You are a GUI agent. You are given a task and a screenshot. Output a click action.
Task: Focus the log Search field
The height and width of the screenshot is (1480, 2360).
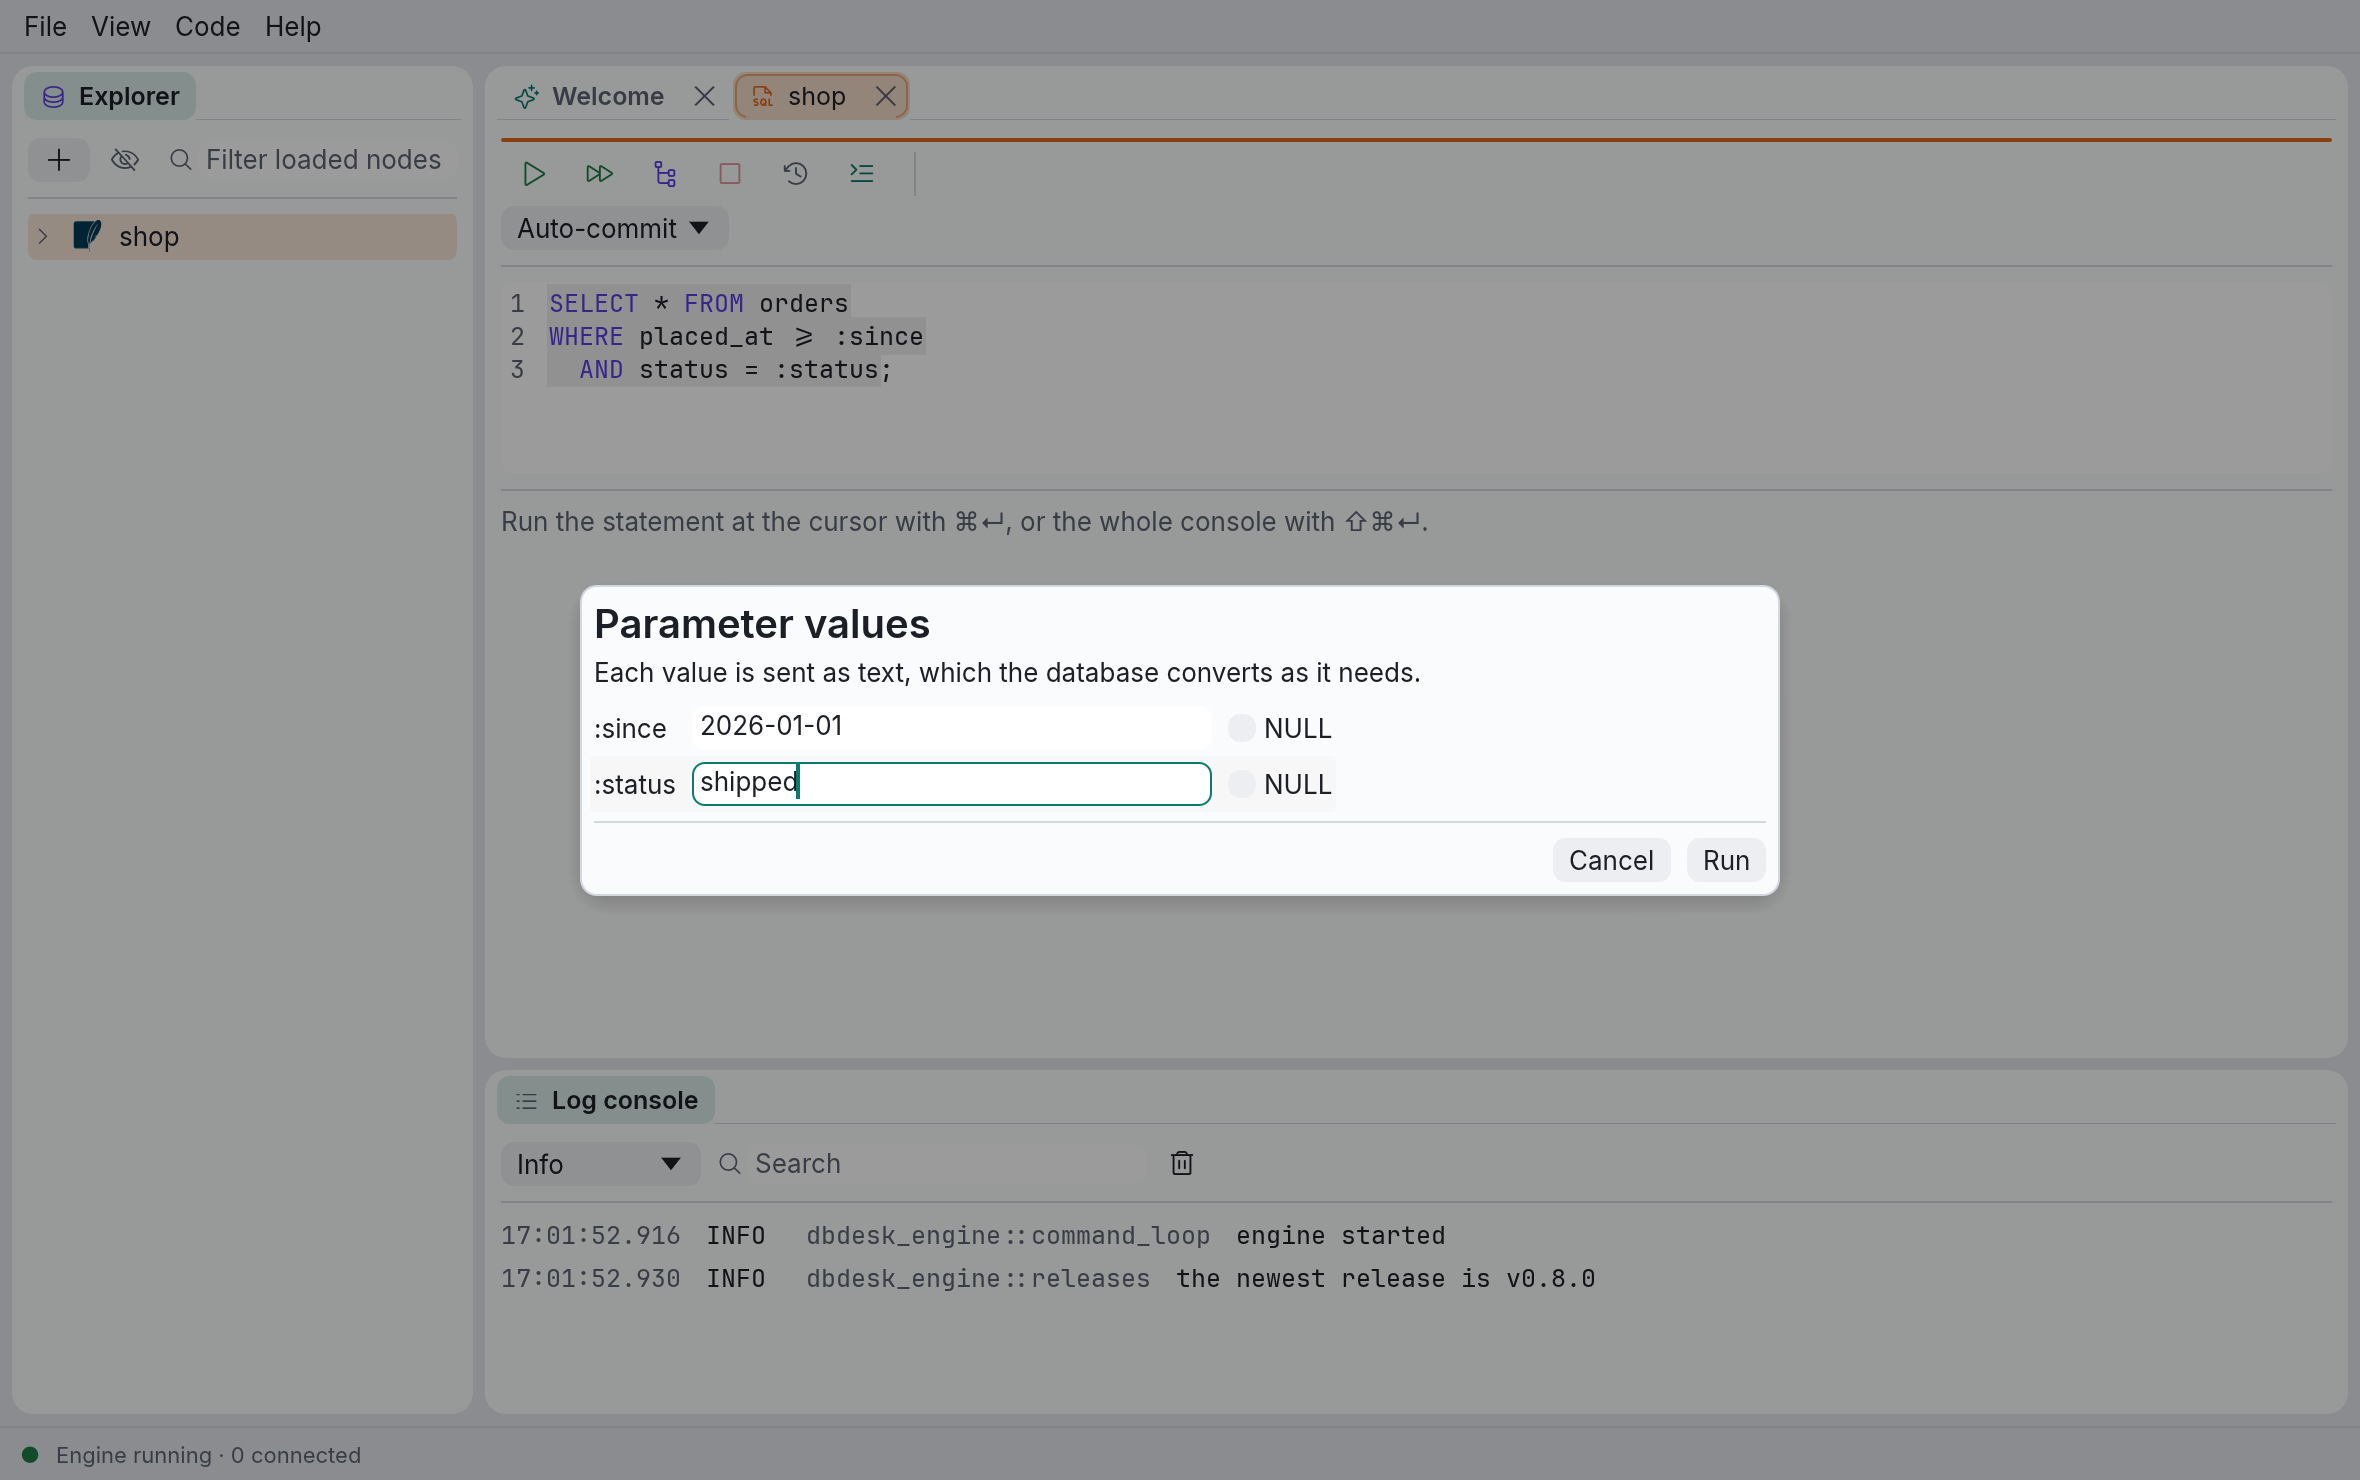coord(948,1164)
